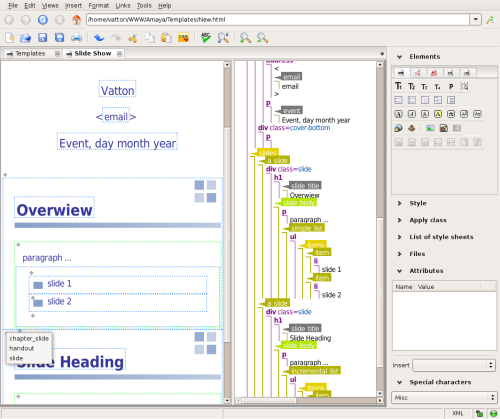The width and height of the screenshot is (500, 419).
Task: Switch to the Templates tab
Action: click(30, 53)
